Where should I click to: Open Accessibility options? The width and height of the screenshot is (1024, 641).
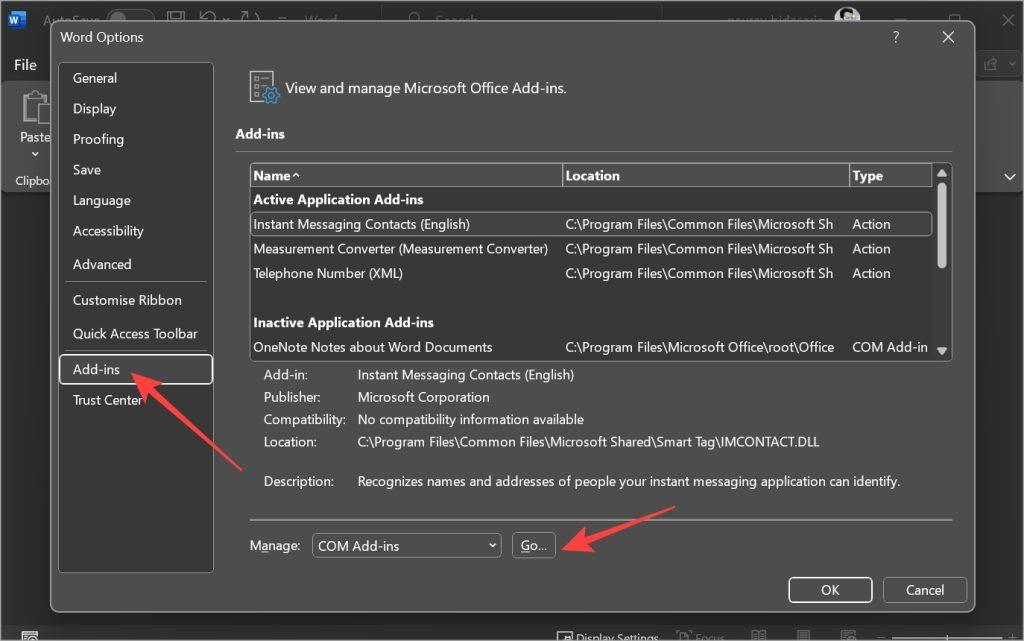108,231
